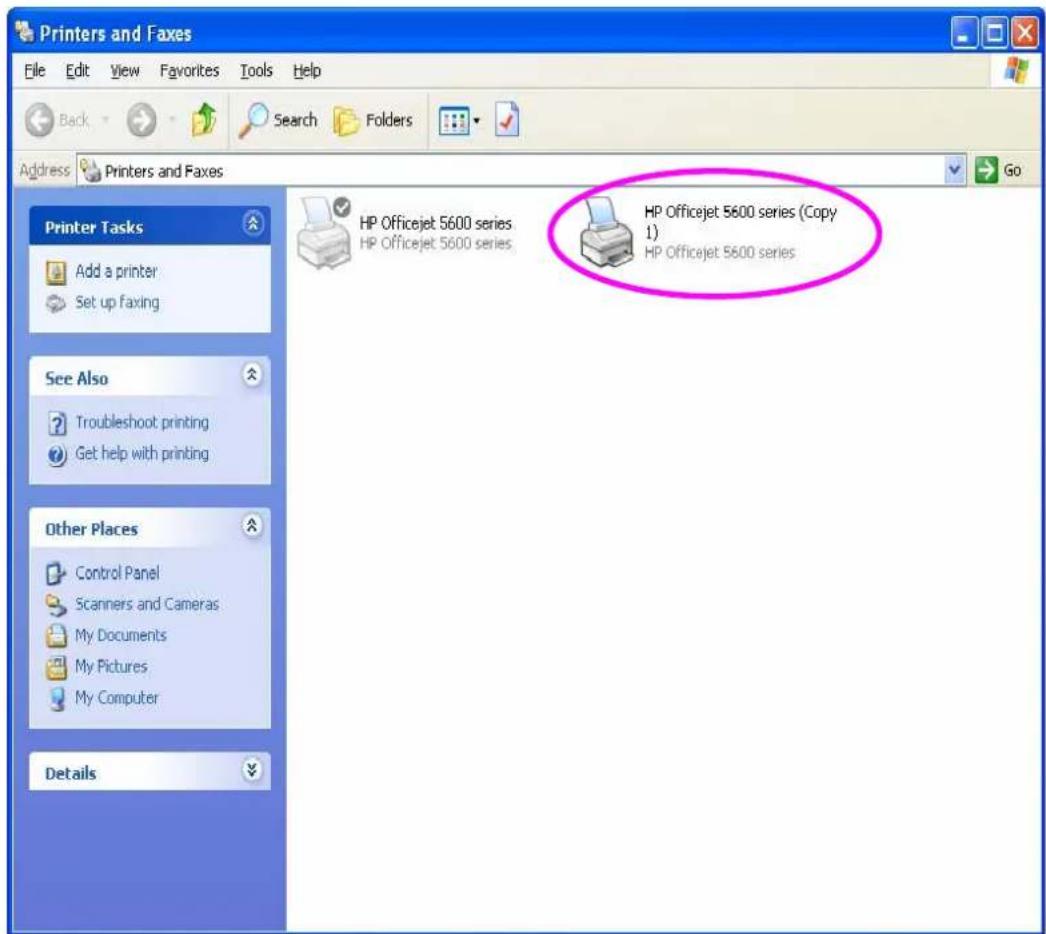The image size is (1046, 934).
Task: Click the checkmark document toolbar icon
Action: tap(507, 120)
